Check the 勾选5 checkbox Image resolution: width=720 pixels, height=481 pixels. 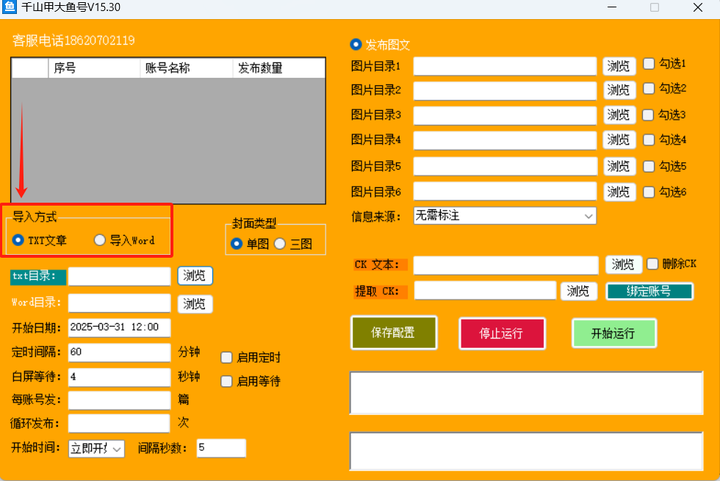click(649, 166)
